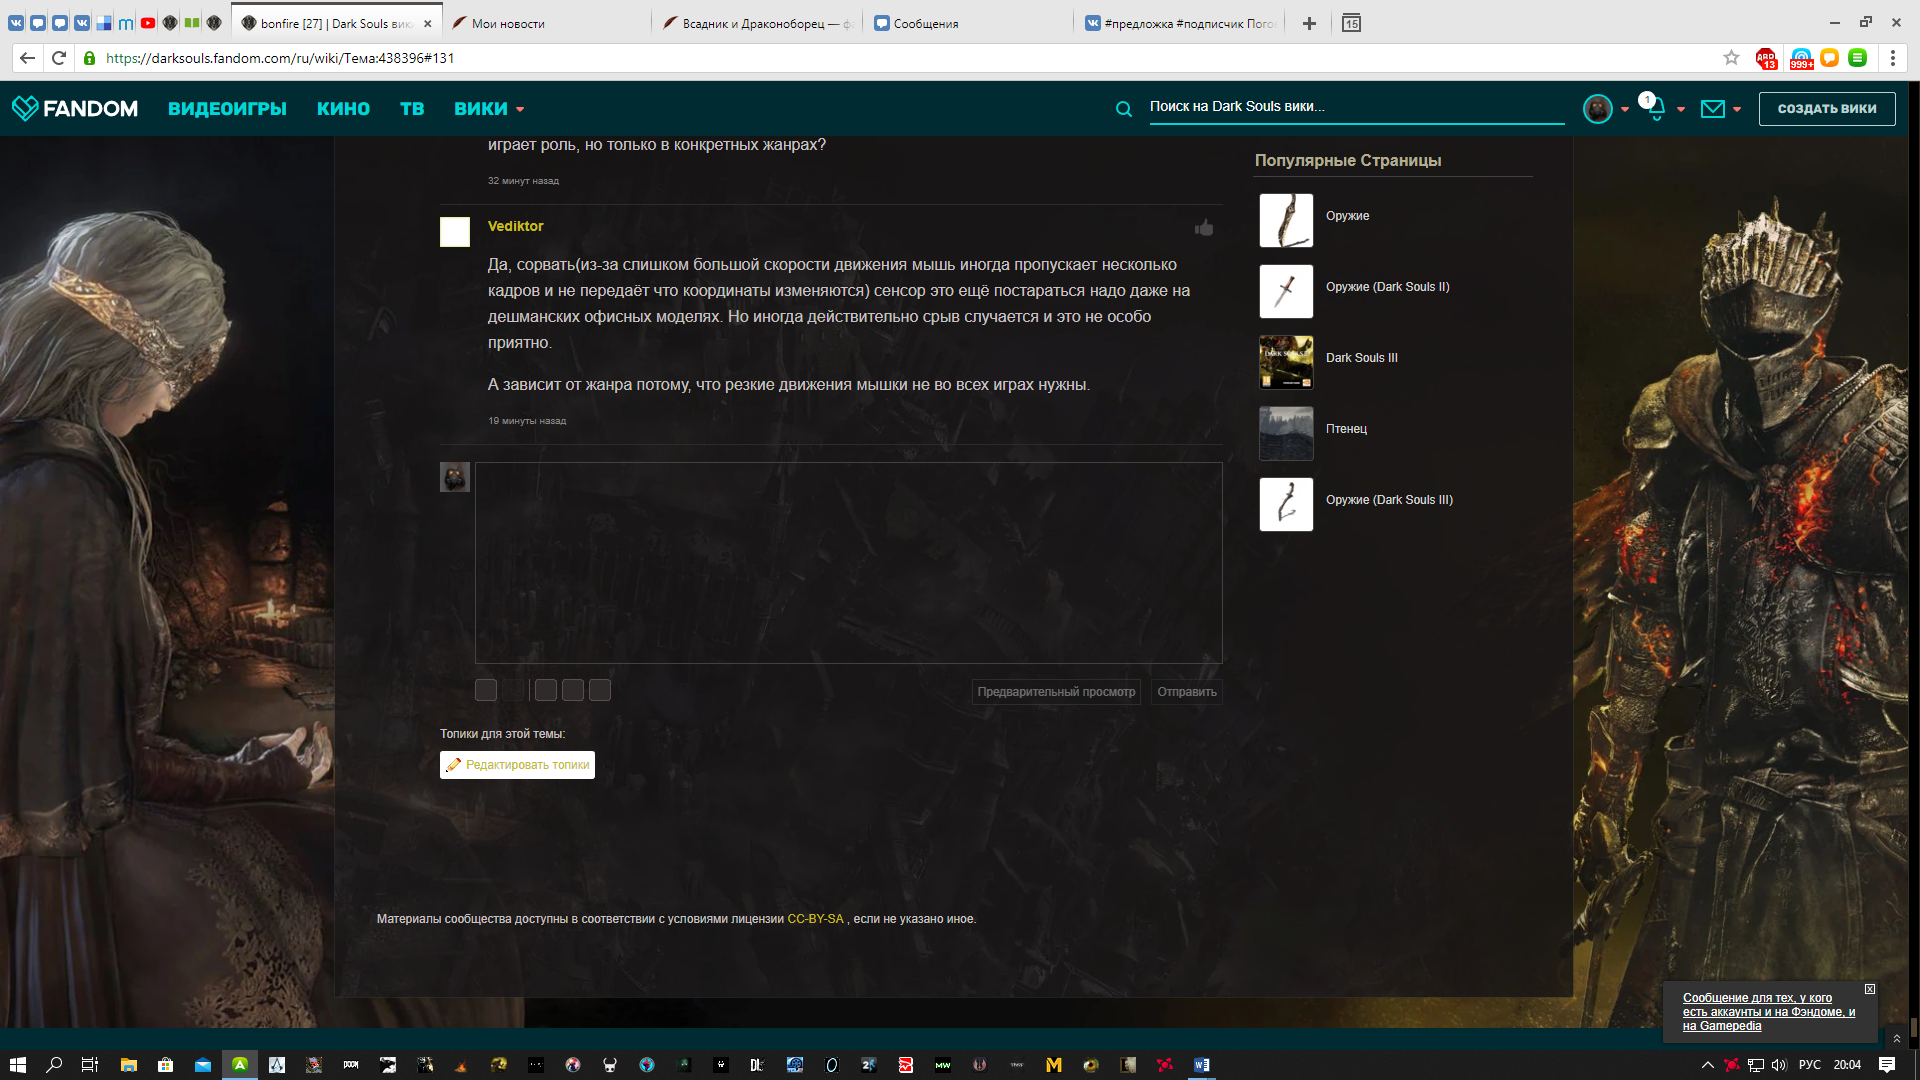Screen dimensions: 1920x1080
Task: Click Редактировать топики button
Action: (x=517, y=765)
